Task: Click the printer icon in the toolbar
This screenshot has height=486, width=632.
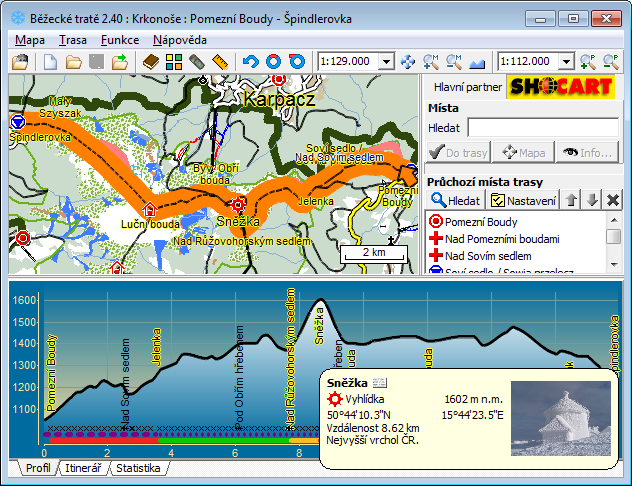Action: [20, 62]
